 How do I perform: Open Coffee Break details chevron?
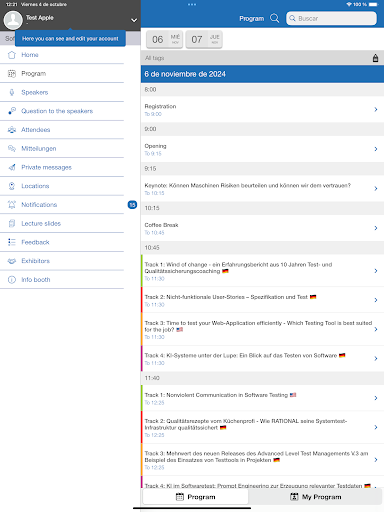[376, 228]
